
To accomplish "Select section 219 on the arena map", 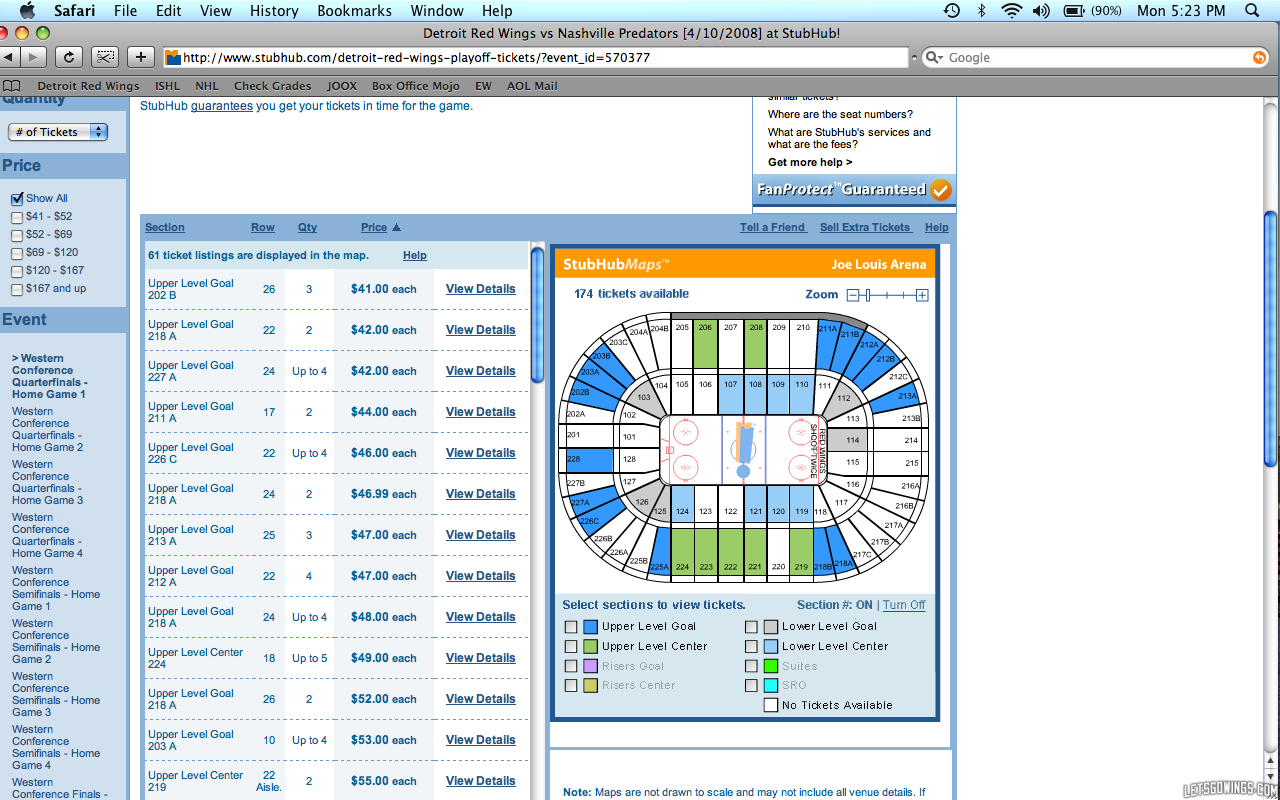I will (801, 551).
